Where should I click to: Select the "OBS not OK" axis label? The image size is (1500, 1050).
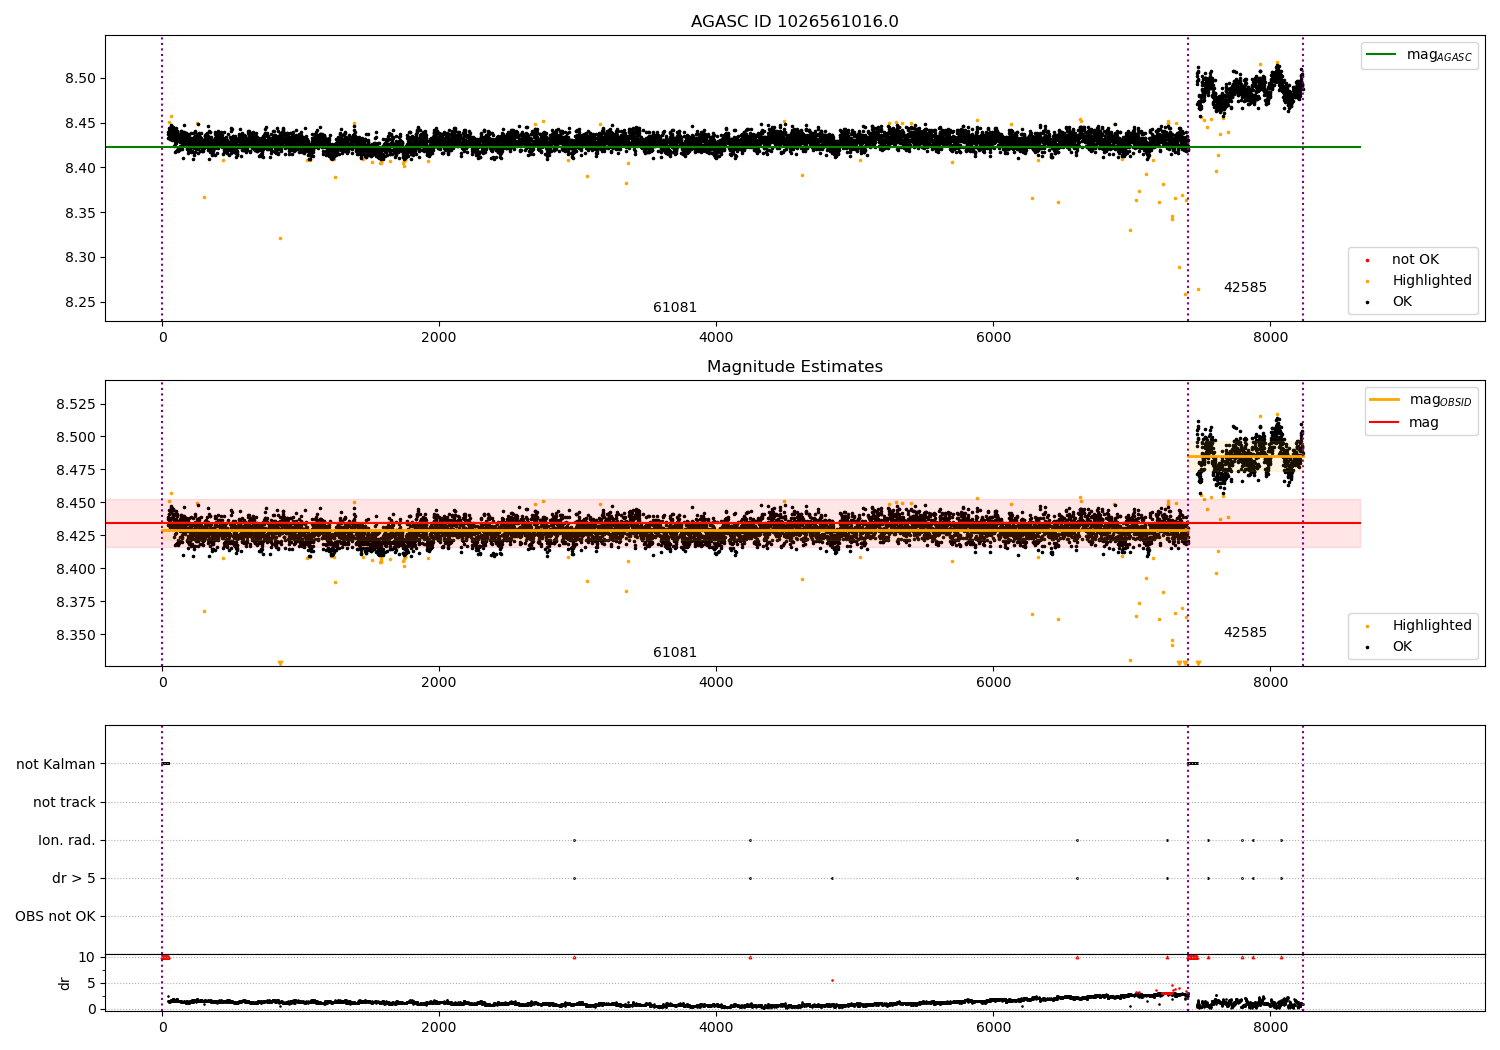(55, 917)
